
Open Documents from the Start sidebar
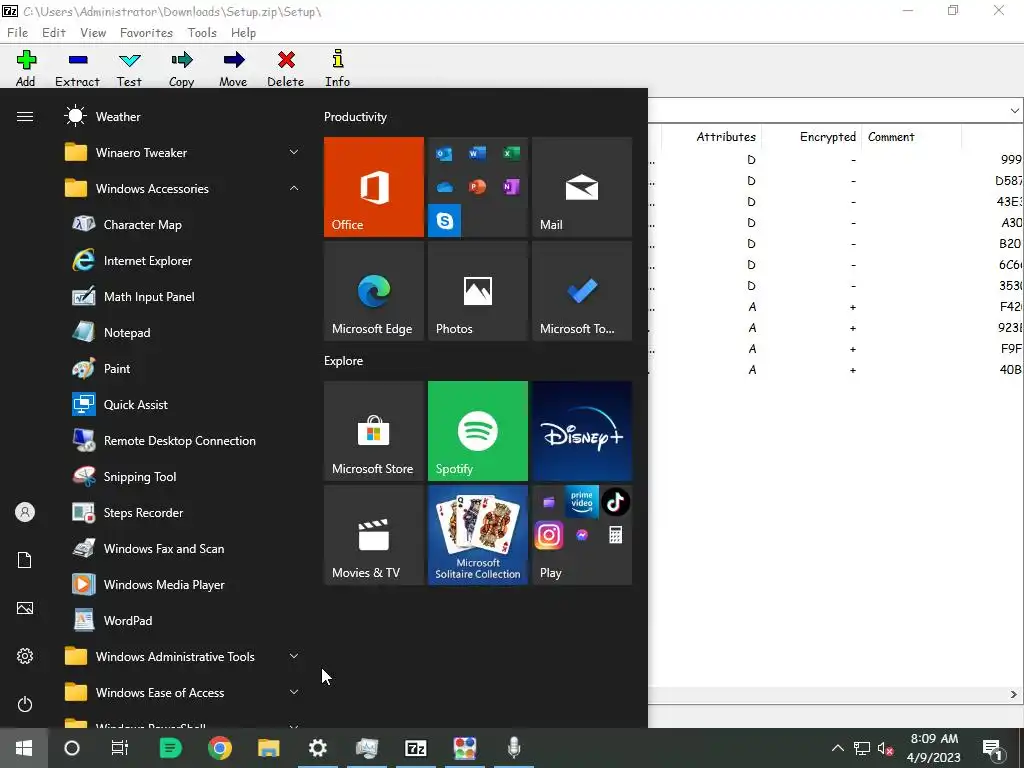click(25, 560)
